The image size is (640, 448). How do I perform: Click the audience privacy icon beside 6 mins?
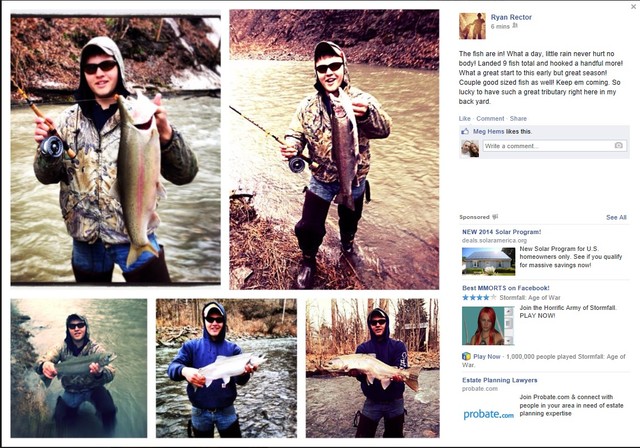[515, 26]
